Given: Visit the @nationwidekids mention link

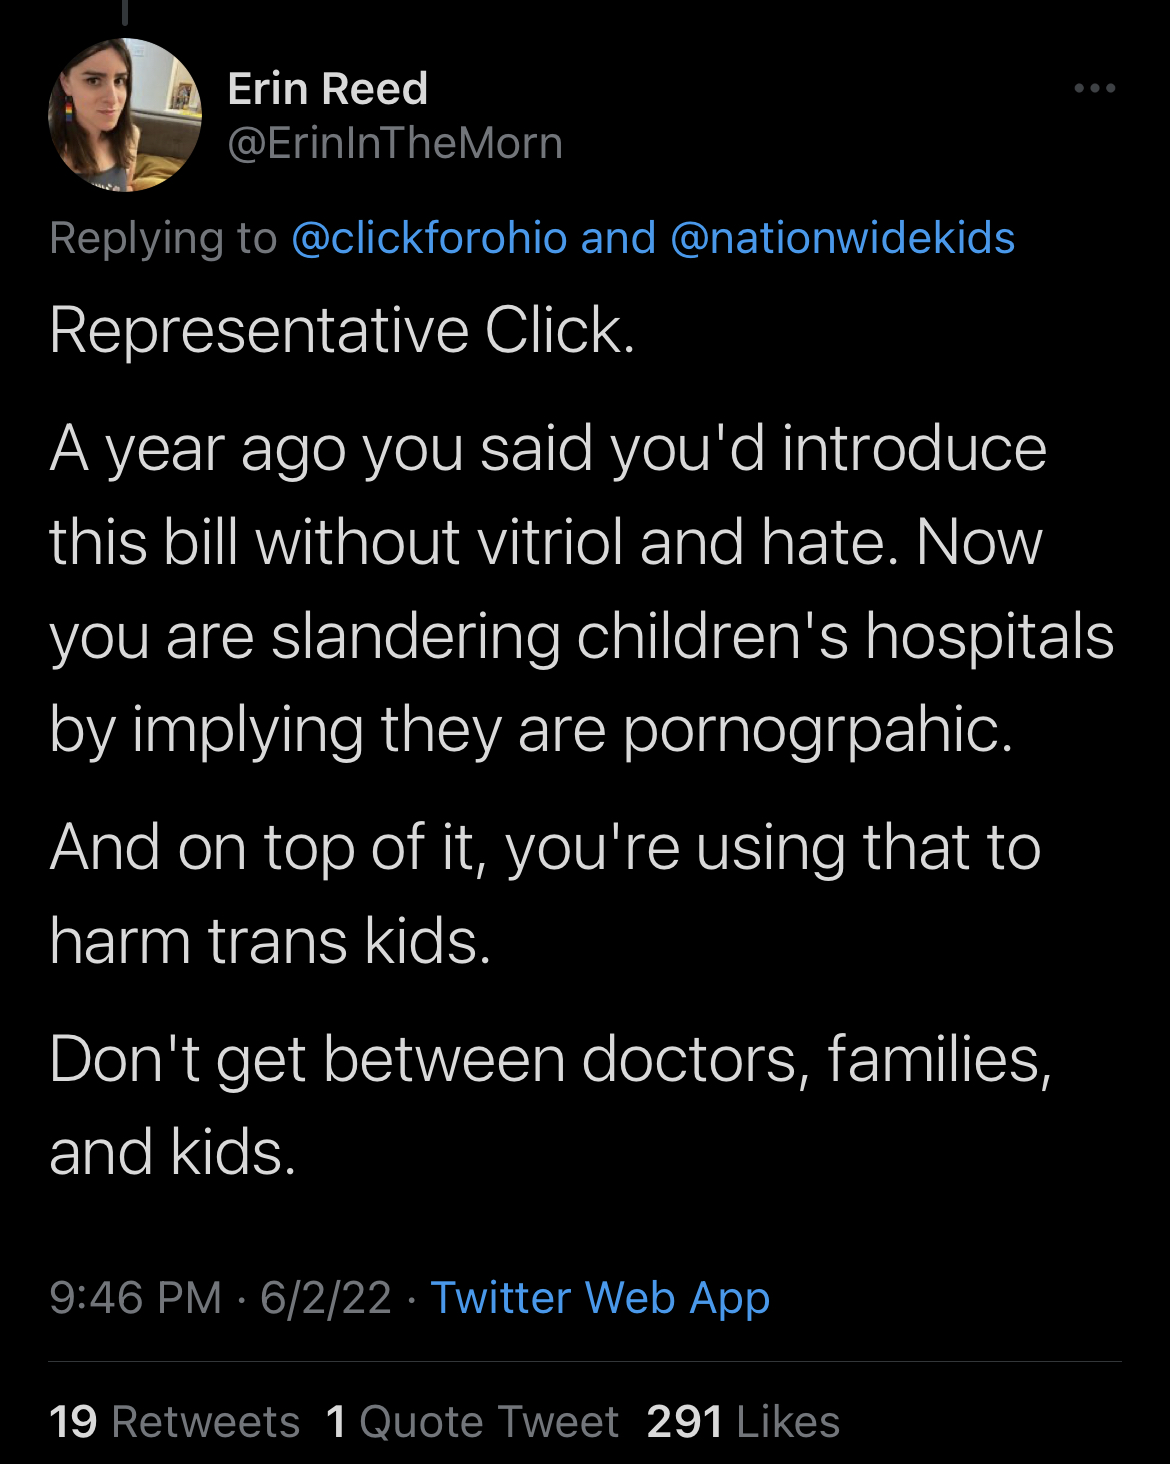Looking at the screenshot, I should tap(842, 238).
